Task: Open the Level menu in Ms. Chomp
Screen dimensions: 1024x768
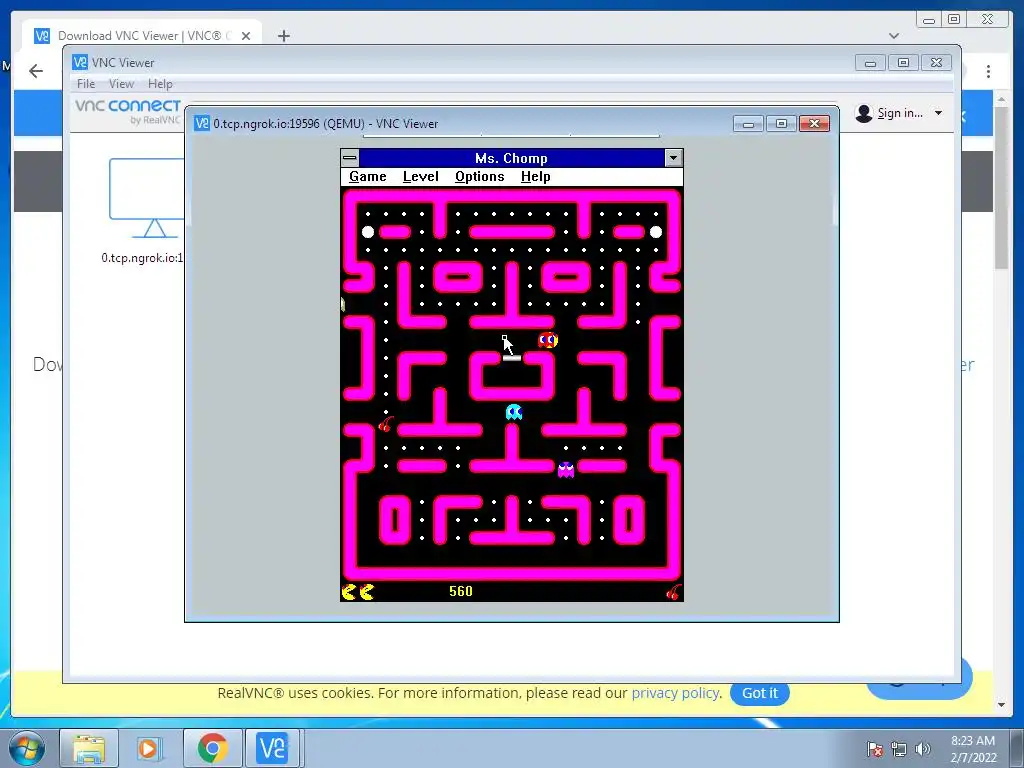Action: pos(421,176)
